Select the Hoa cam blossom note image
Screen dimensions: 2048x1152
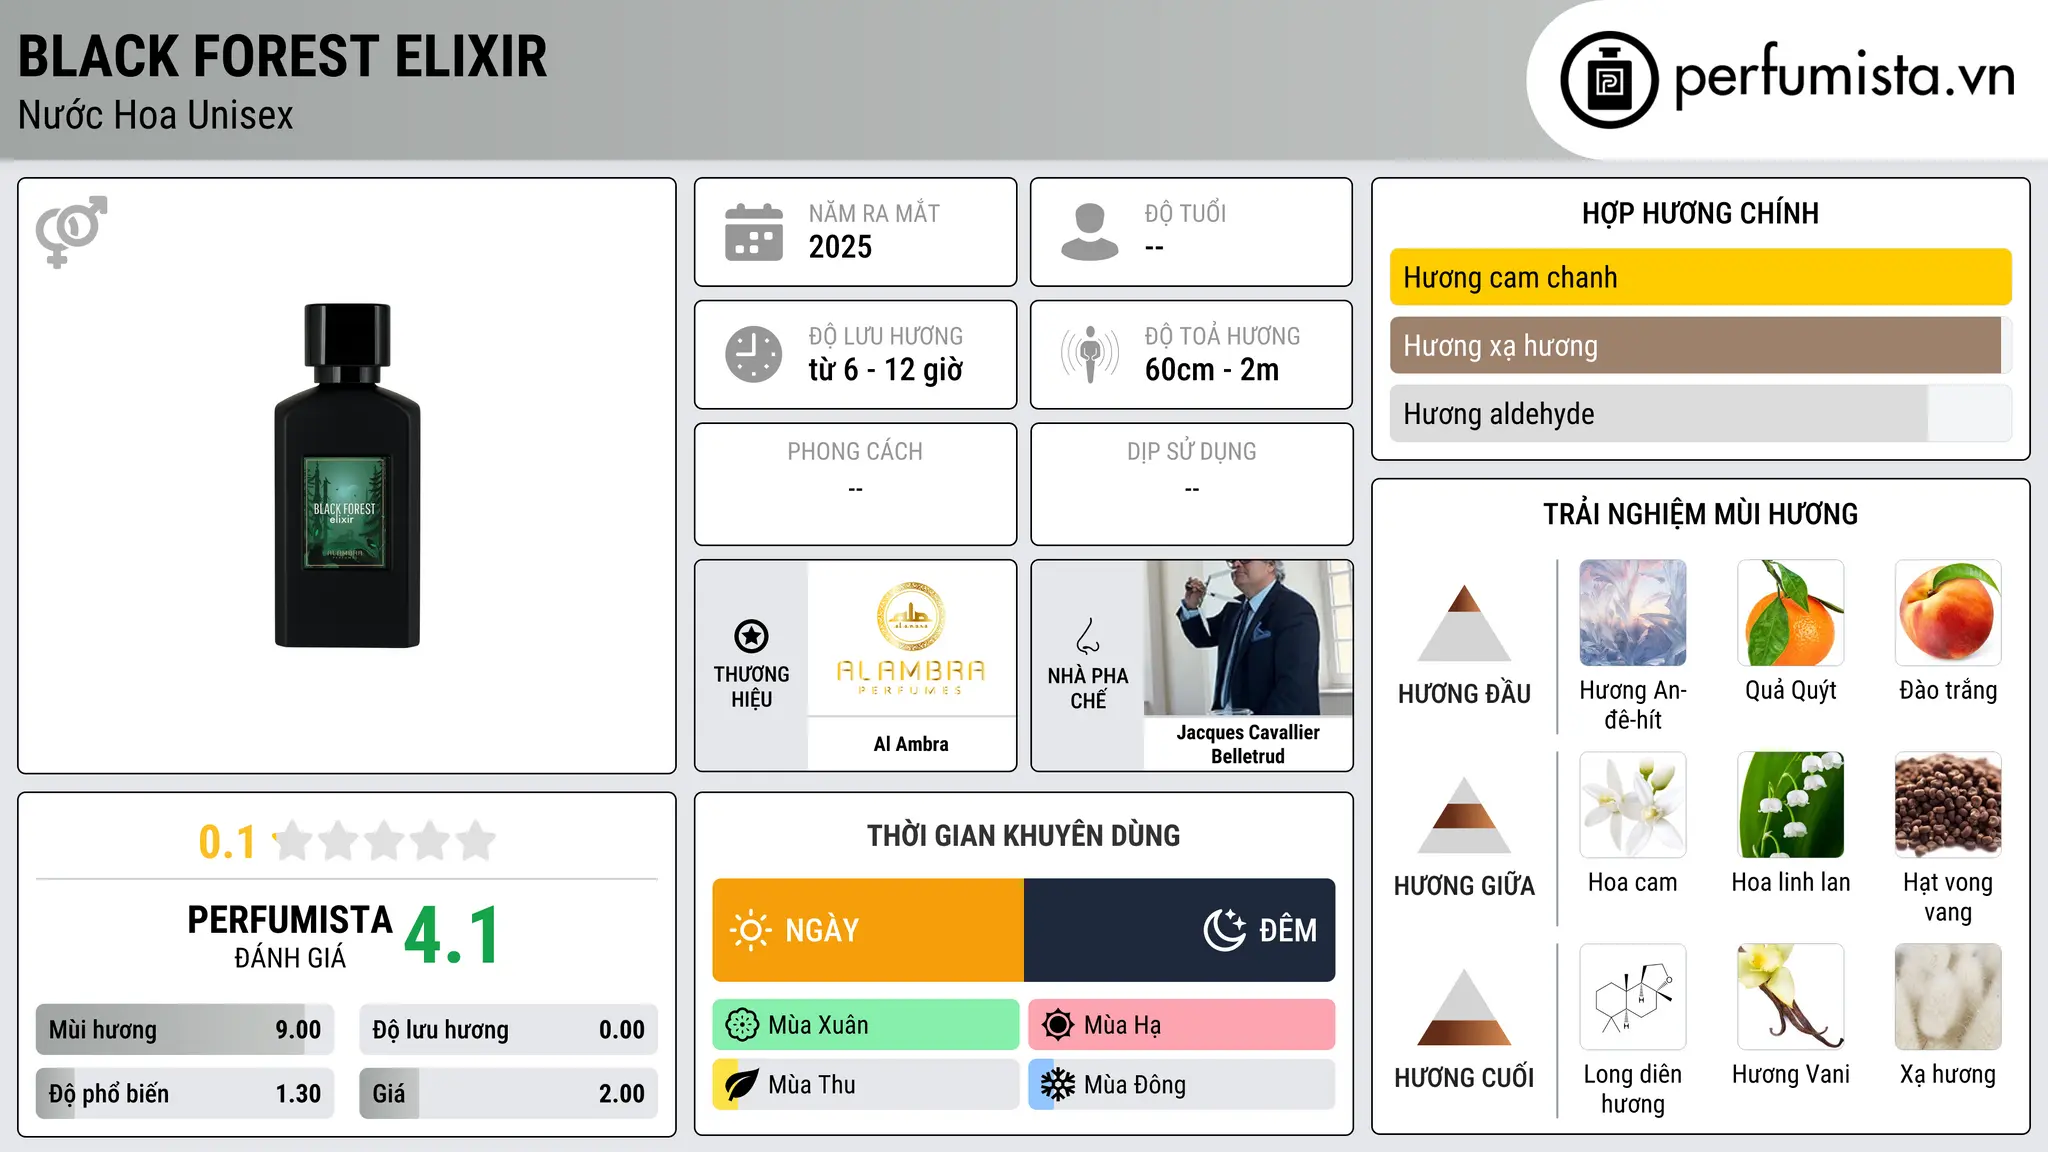(1633, 805)
